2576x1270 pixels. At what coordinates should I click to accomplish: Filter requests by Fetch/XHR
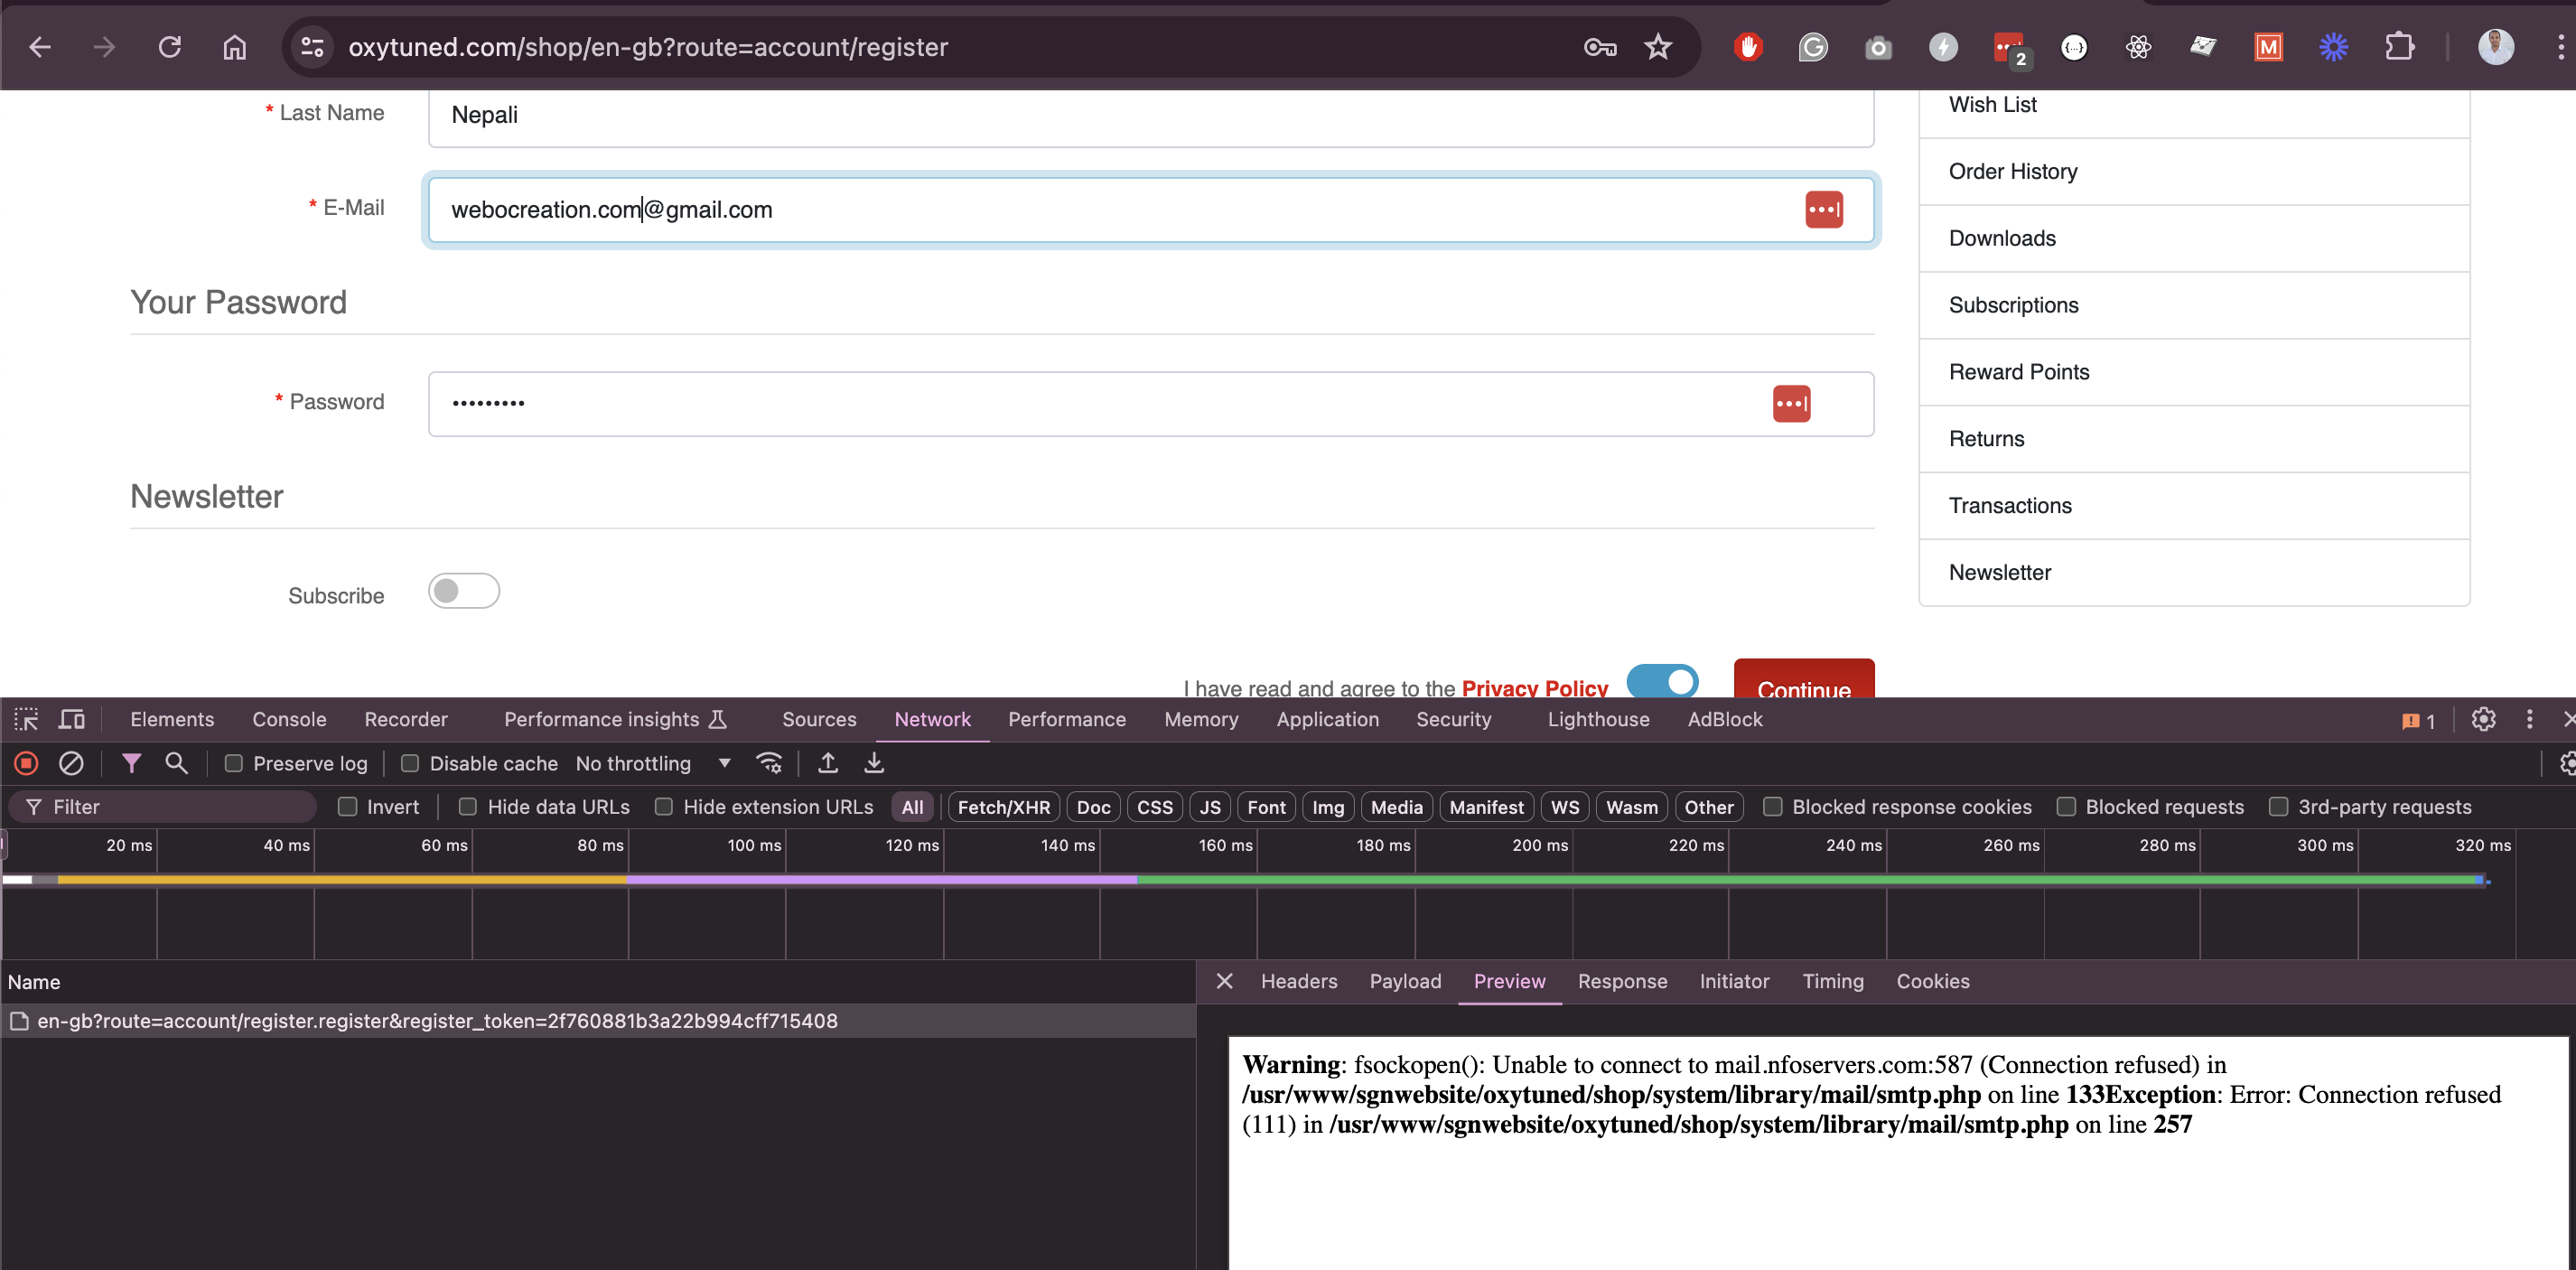pyautogui.click(x=1003, y=807)
